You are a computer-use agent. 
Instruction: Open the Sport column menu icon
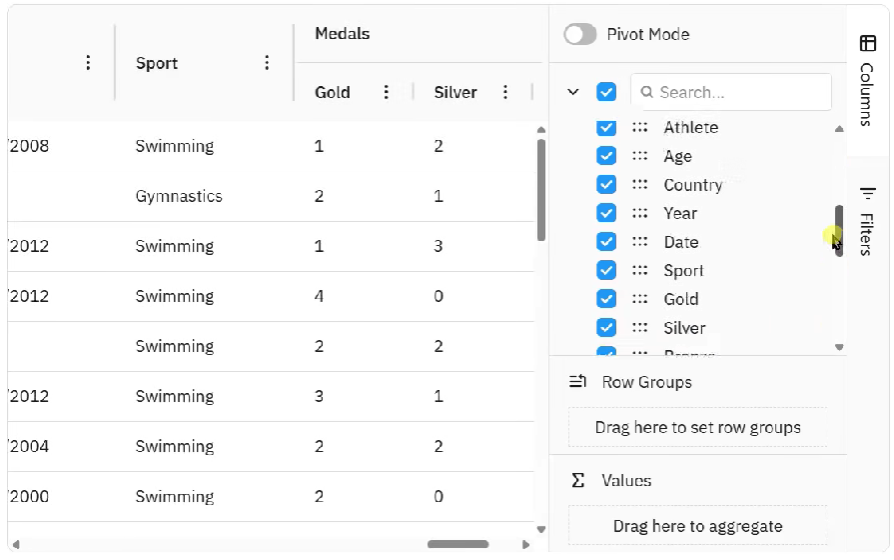coord(267,63)
